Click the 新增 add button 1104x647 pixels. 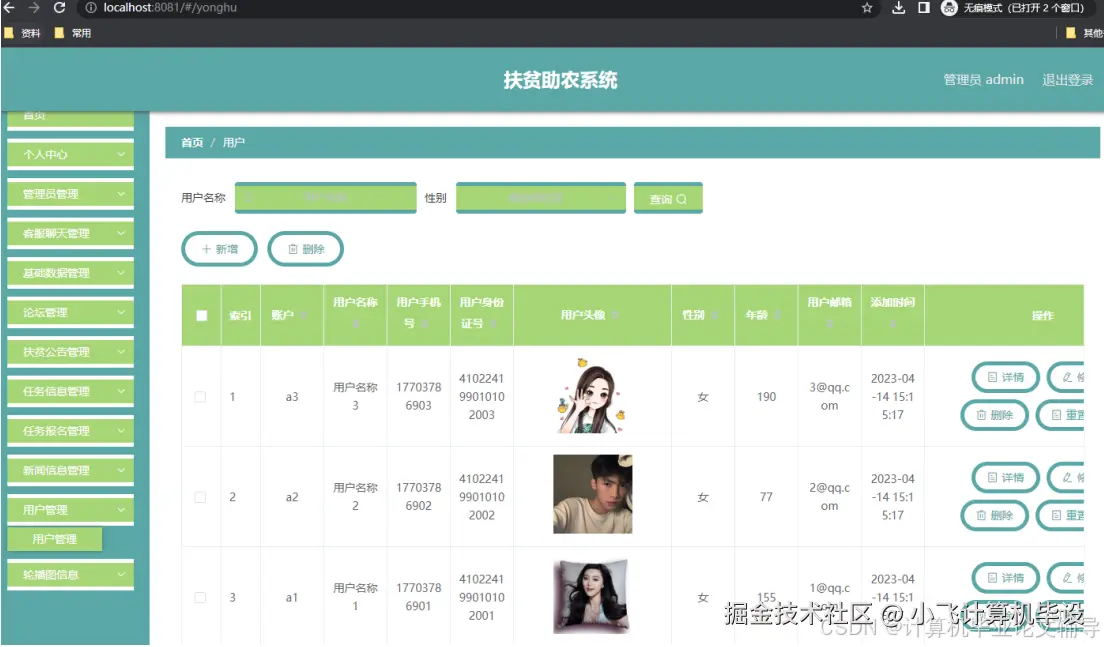[220, 249]
